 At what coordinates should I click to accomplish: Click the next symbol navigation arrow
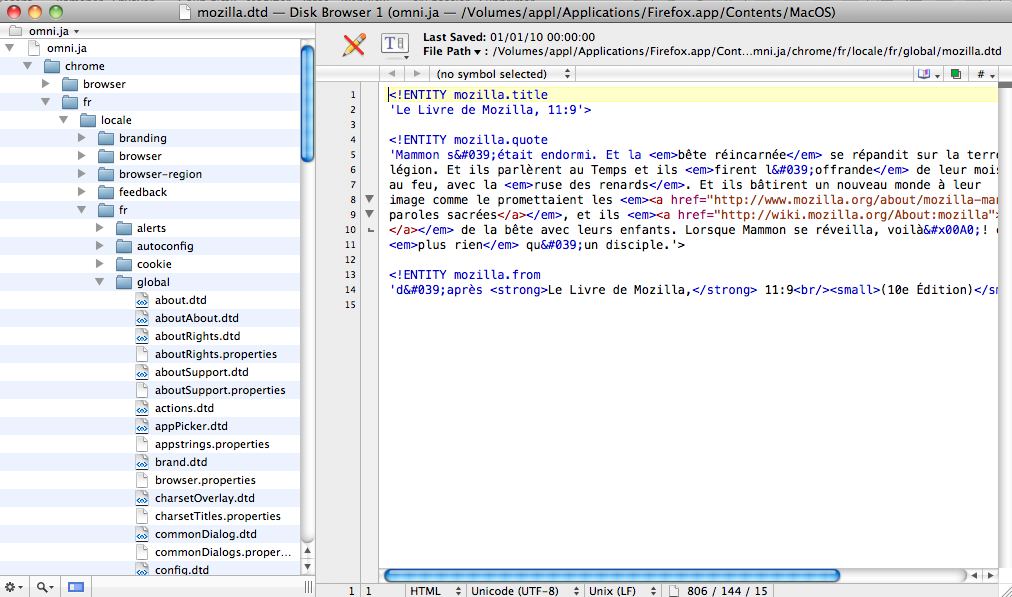tap(417, 74)
